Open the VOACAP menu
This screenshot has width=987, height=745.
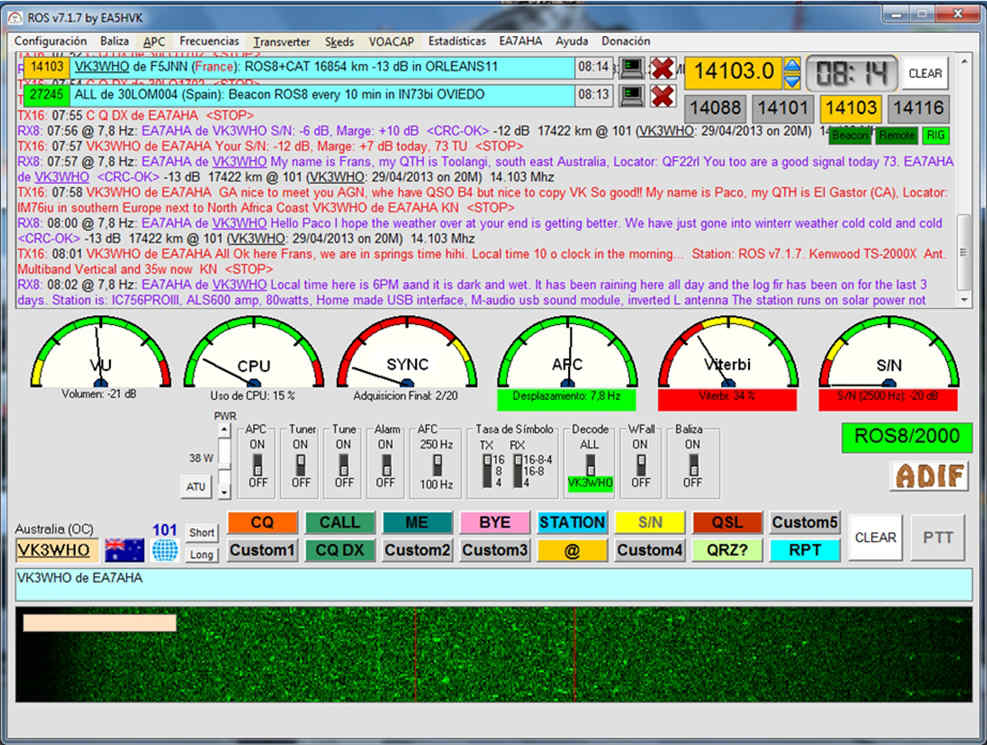click(392, 42)
